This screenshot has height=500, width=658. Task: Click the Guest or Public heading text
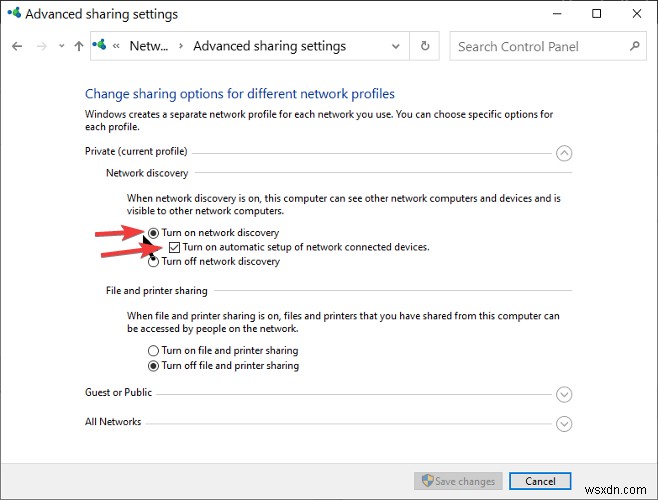point(118,393)
